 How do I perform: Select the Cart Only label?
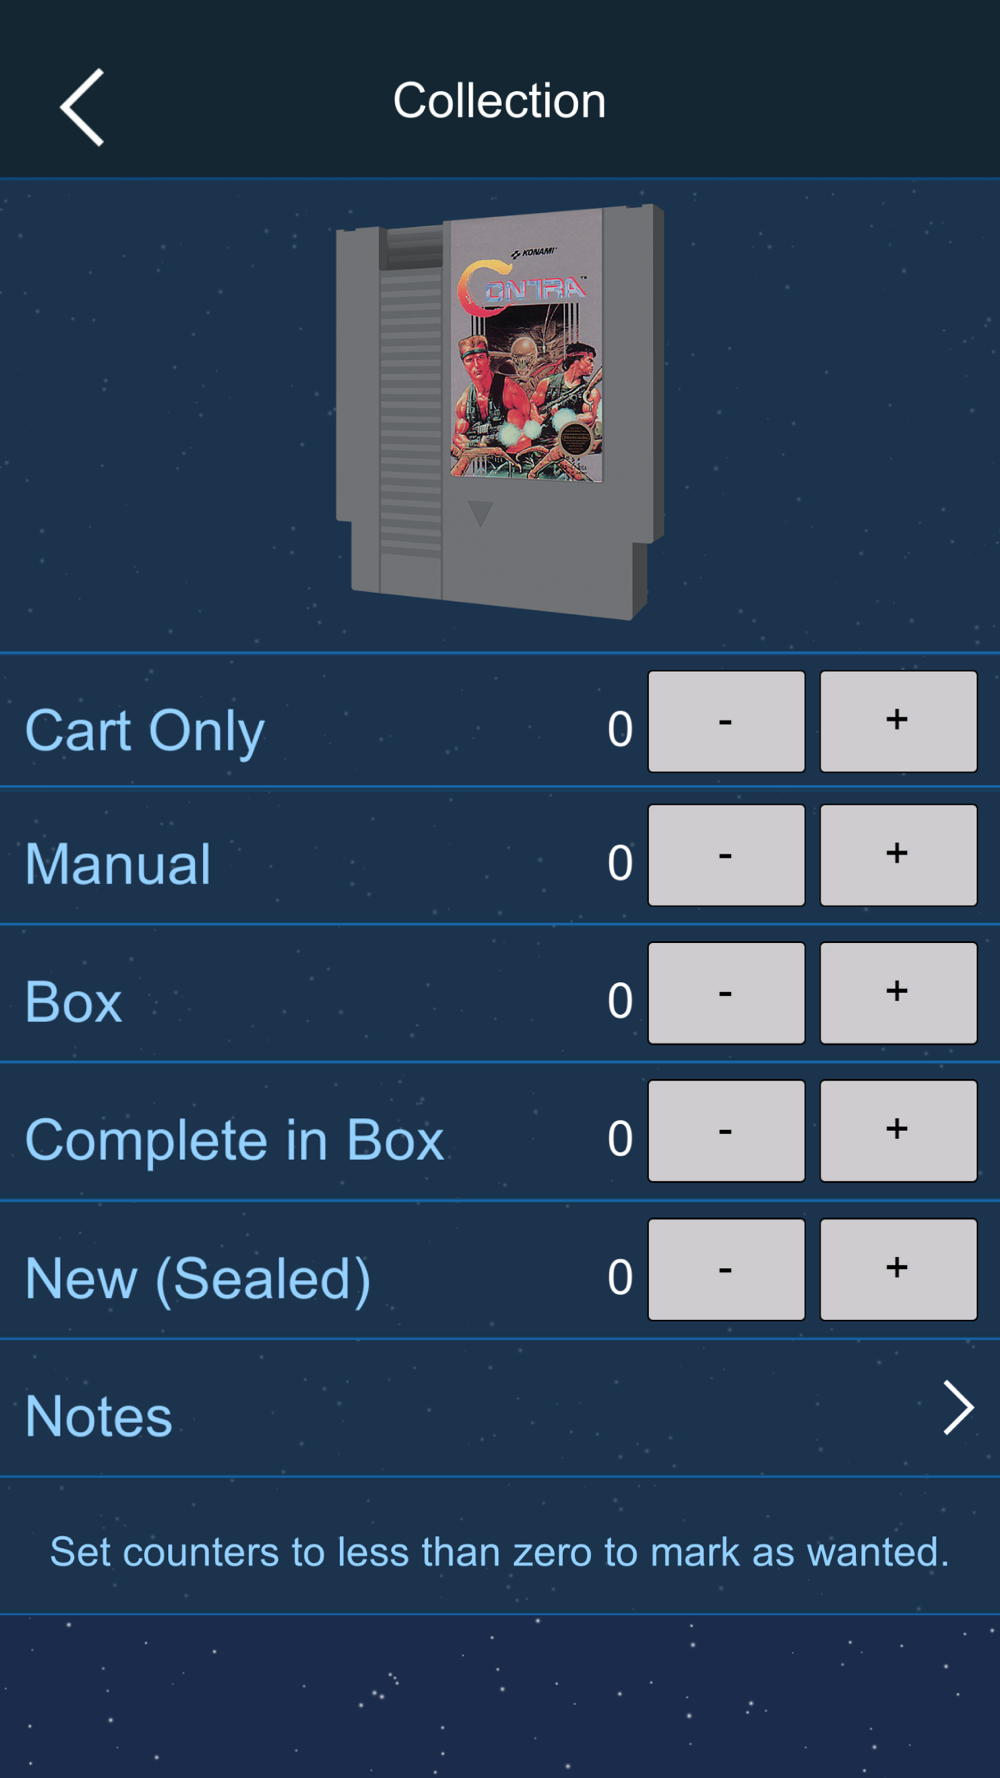click(145, 731)
